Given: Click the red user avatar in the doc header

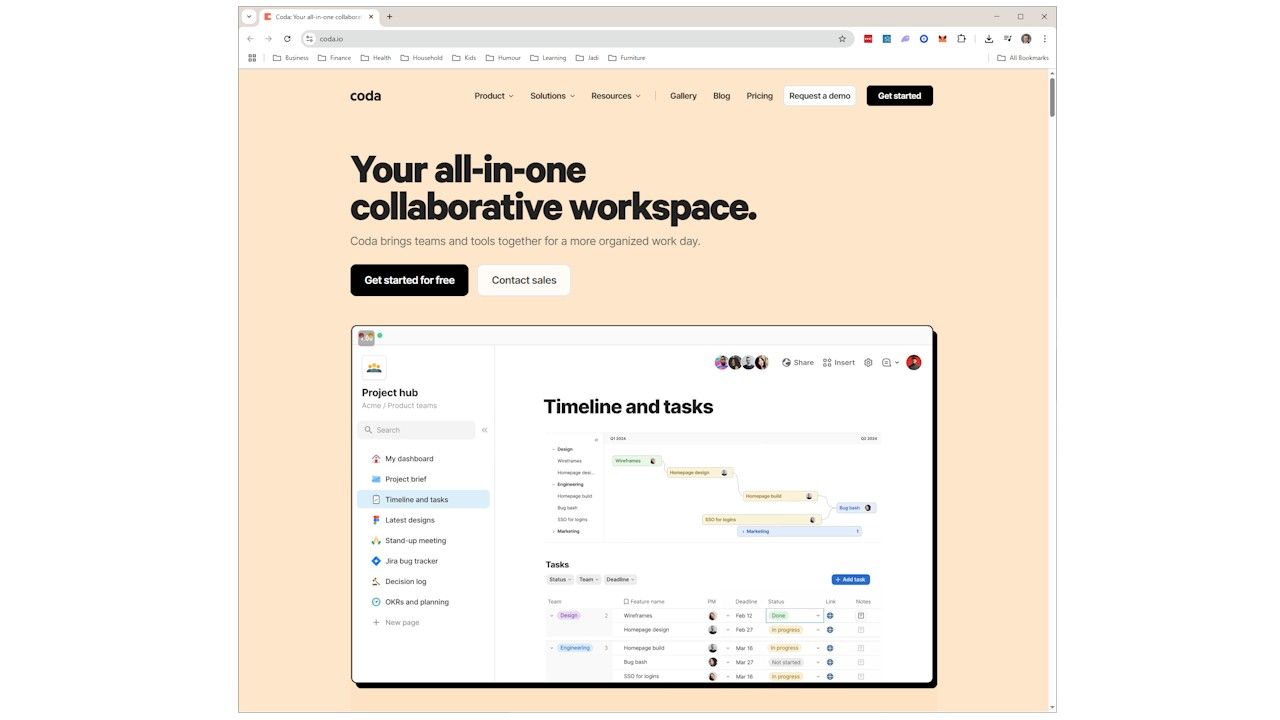Looking at the screenshot, I should (913, 362).
